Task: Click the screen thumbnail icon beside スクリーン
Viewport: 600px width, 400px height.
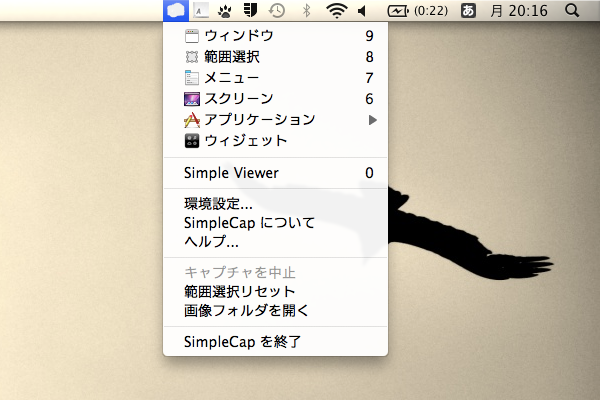Action: (192, 99)
